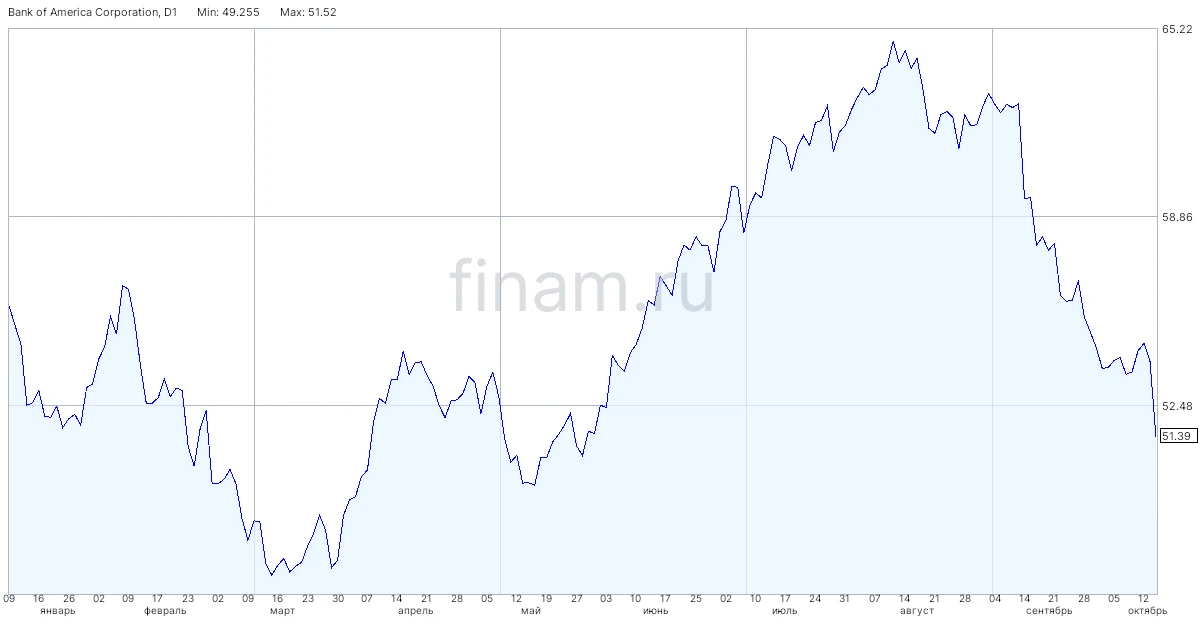Viewport: 1200px width, 630px height.
Task: Select the "октябрь" month label
Action: (x=1148, y=610)
